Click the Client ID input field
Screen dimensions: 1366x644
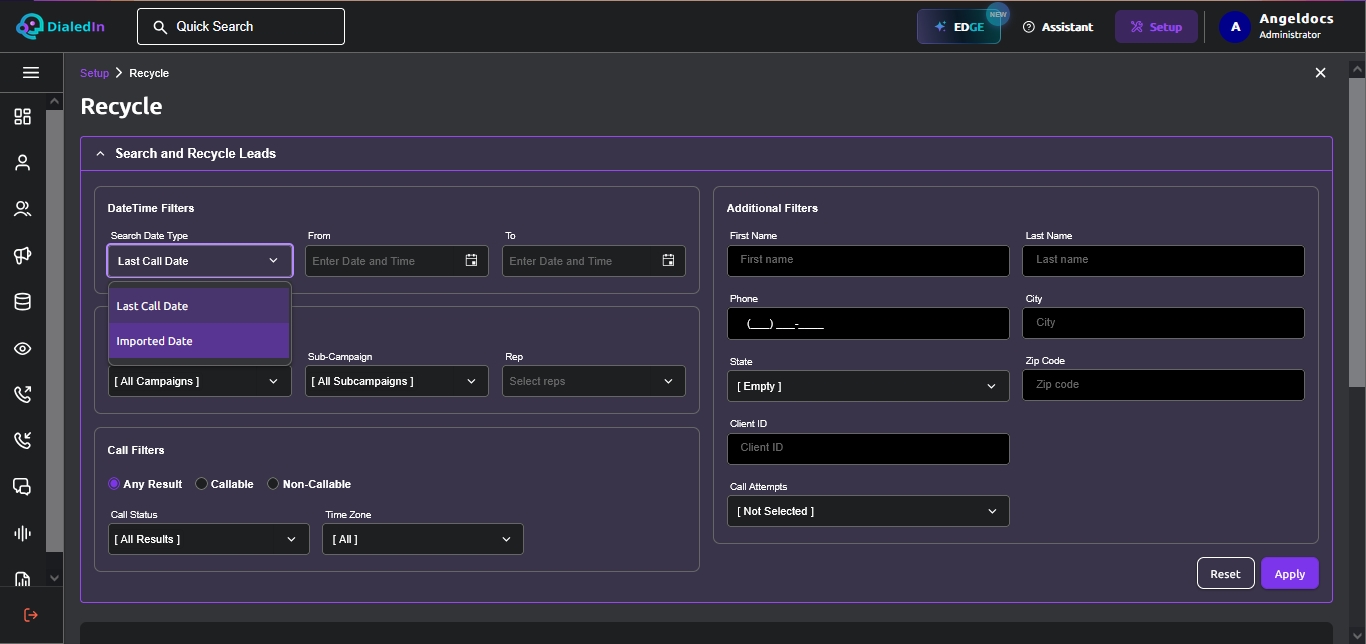[x=868, y=448]
